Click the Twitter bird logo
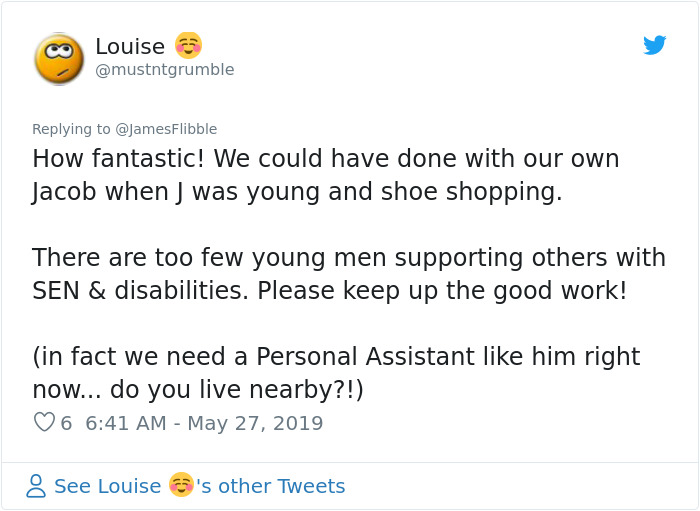This screenshot has width=700, height=511. [654, 45]
